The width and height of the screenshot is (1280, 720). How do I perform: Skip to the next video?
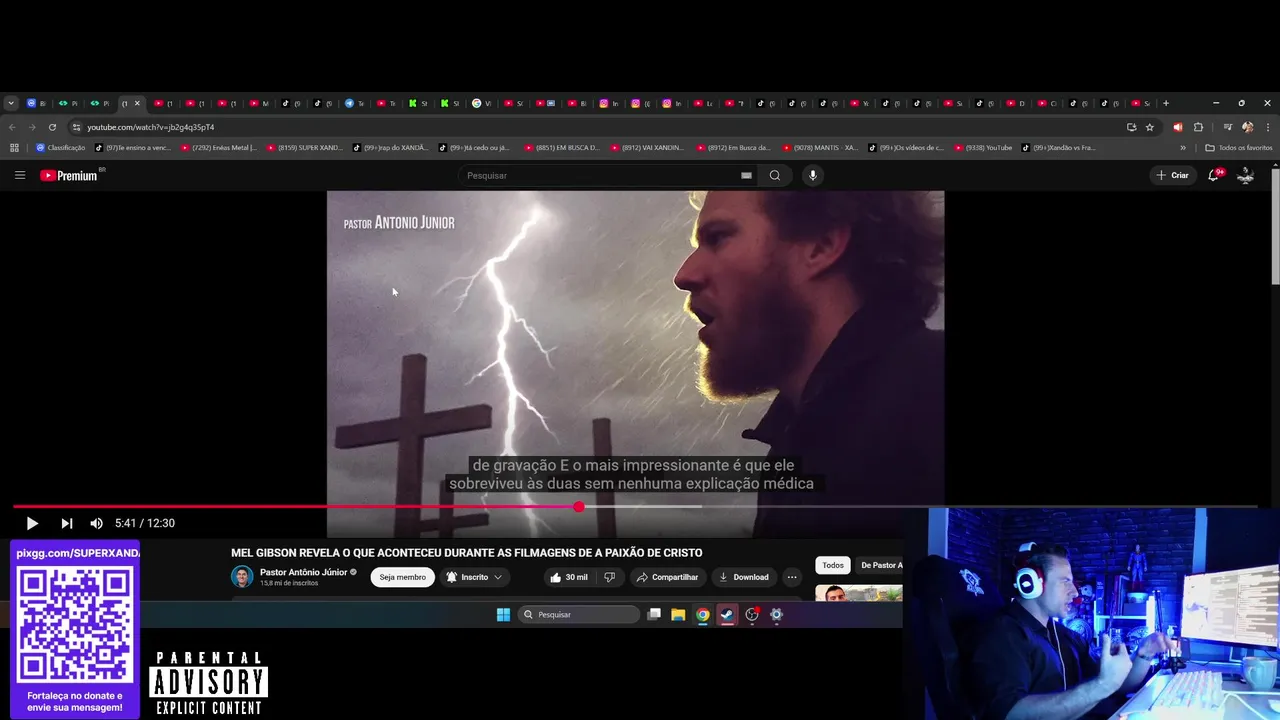66,523
